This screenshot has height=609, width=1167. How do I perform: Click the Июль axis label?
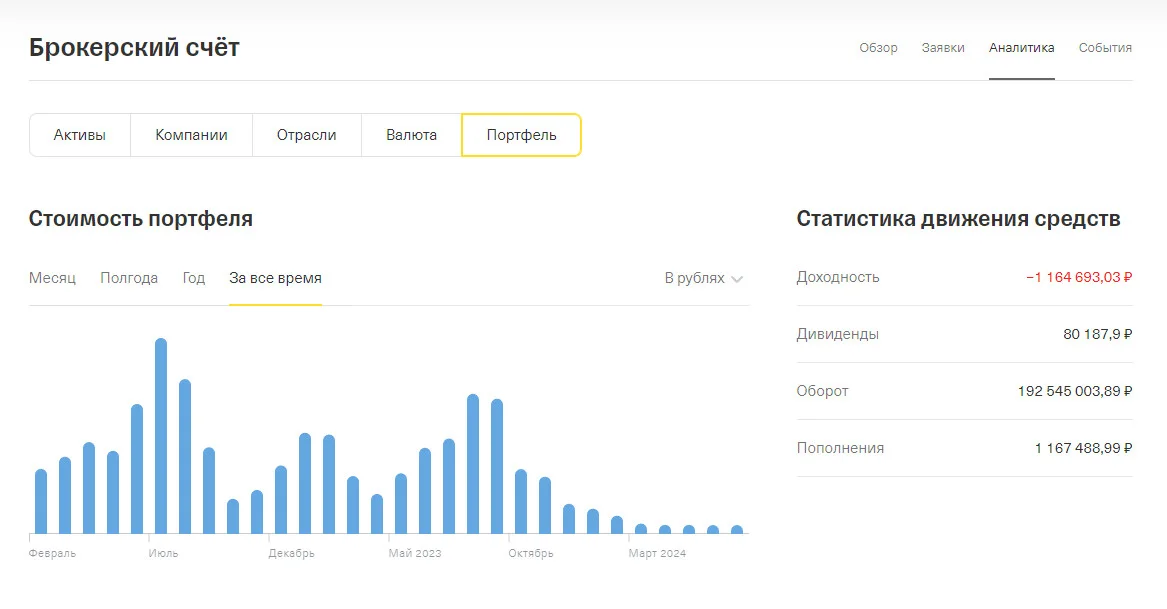[x=163, y=553]
